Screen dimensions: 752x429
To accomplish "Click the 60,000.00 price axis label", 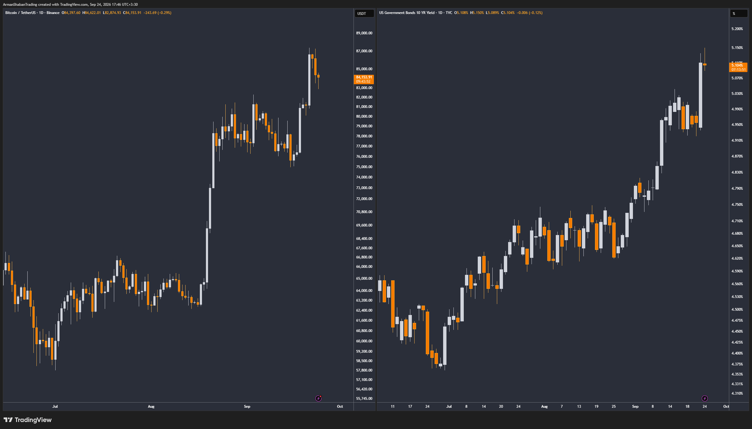I will (364, 341).
